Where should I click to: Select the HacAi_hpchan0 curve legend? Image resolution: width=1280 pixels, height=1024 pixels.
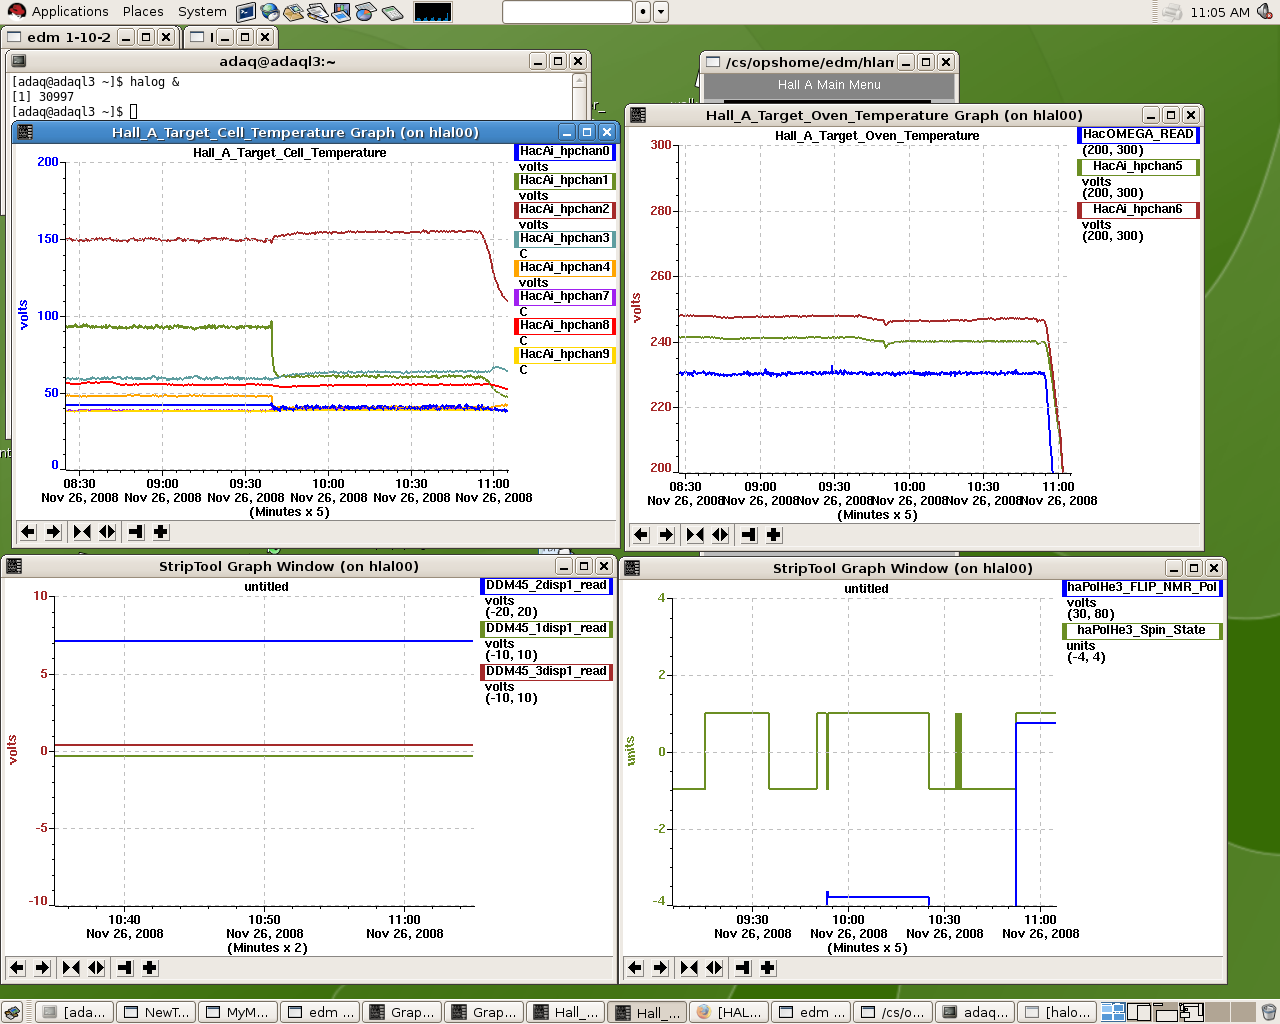pos(565,152)
